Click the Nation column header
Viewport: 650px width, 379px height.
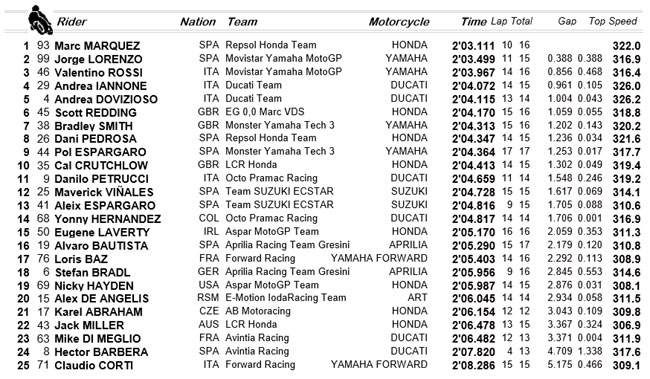pyautogui.click(x=198, y=22)
